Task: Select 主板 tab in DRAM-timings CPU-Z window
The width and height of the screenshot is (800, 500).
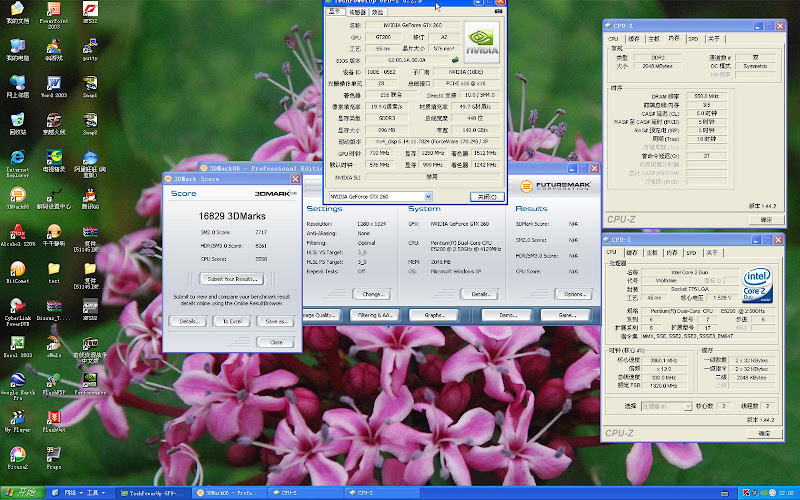Action: tap(654, 39)
